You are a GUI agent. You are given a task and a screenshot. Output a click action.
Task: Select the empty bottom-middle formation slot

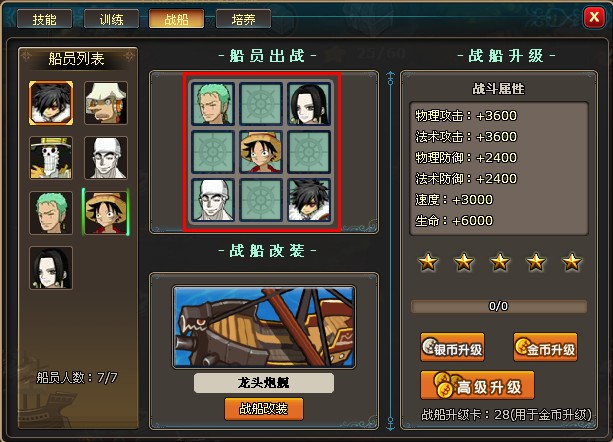pos(261,200)
